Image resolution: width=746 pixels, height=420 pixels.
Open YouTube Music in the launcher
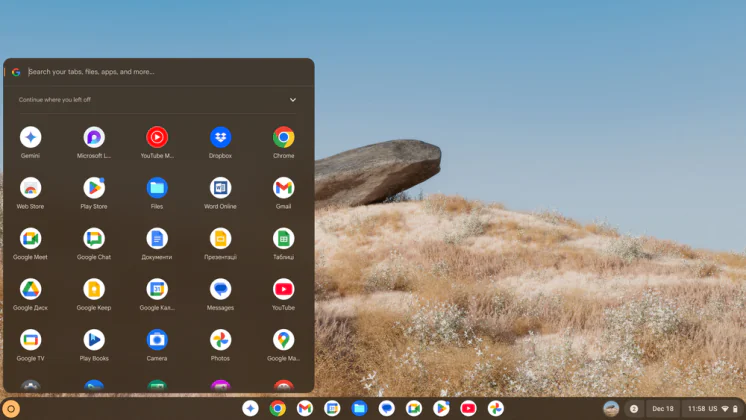tap(157, 137)
